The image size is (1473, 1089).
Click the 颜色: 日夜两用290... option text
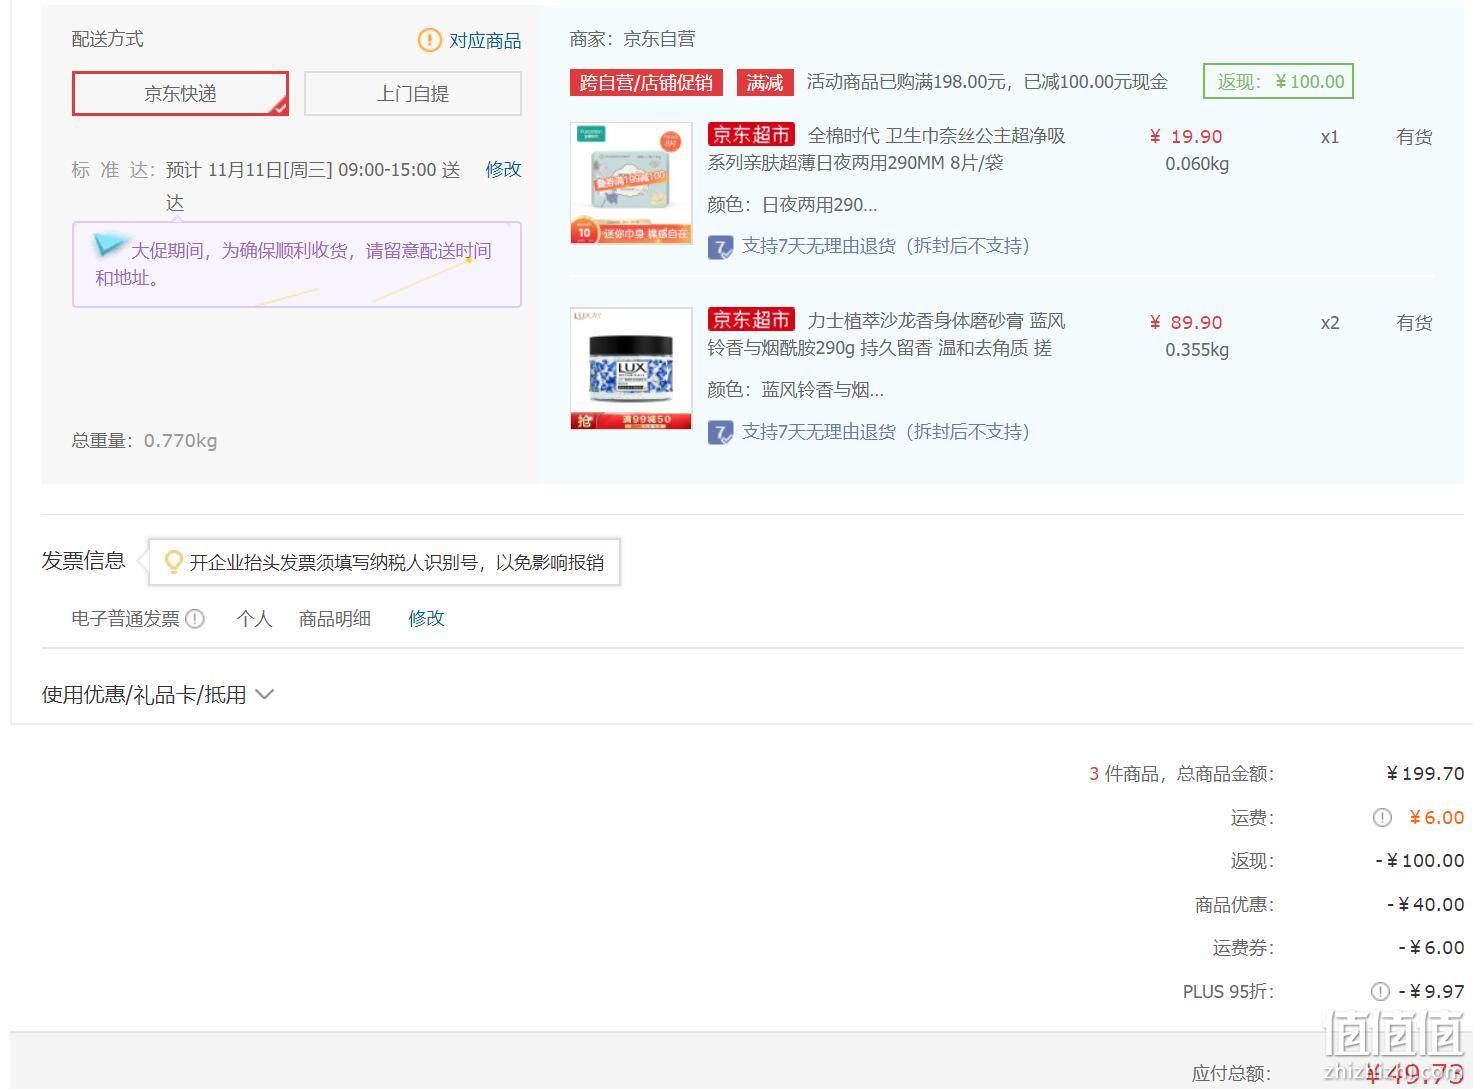pos(792,205)
